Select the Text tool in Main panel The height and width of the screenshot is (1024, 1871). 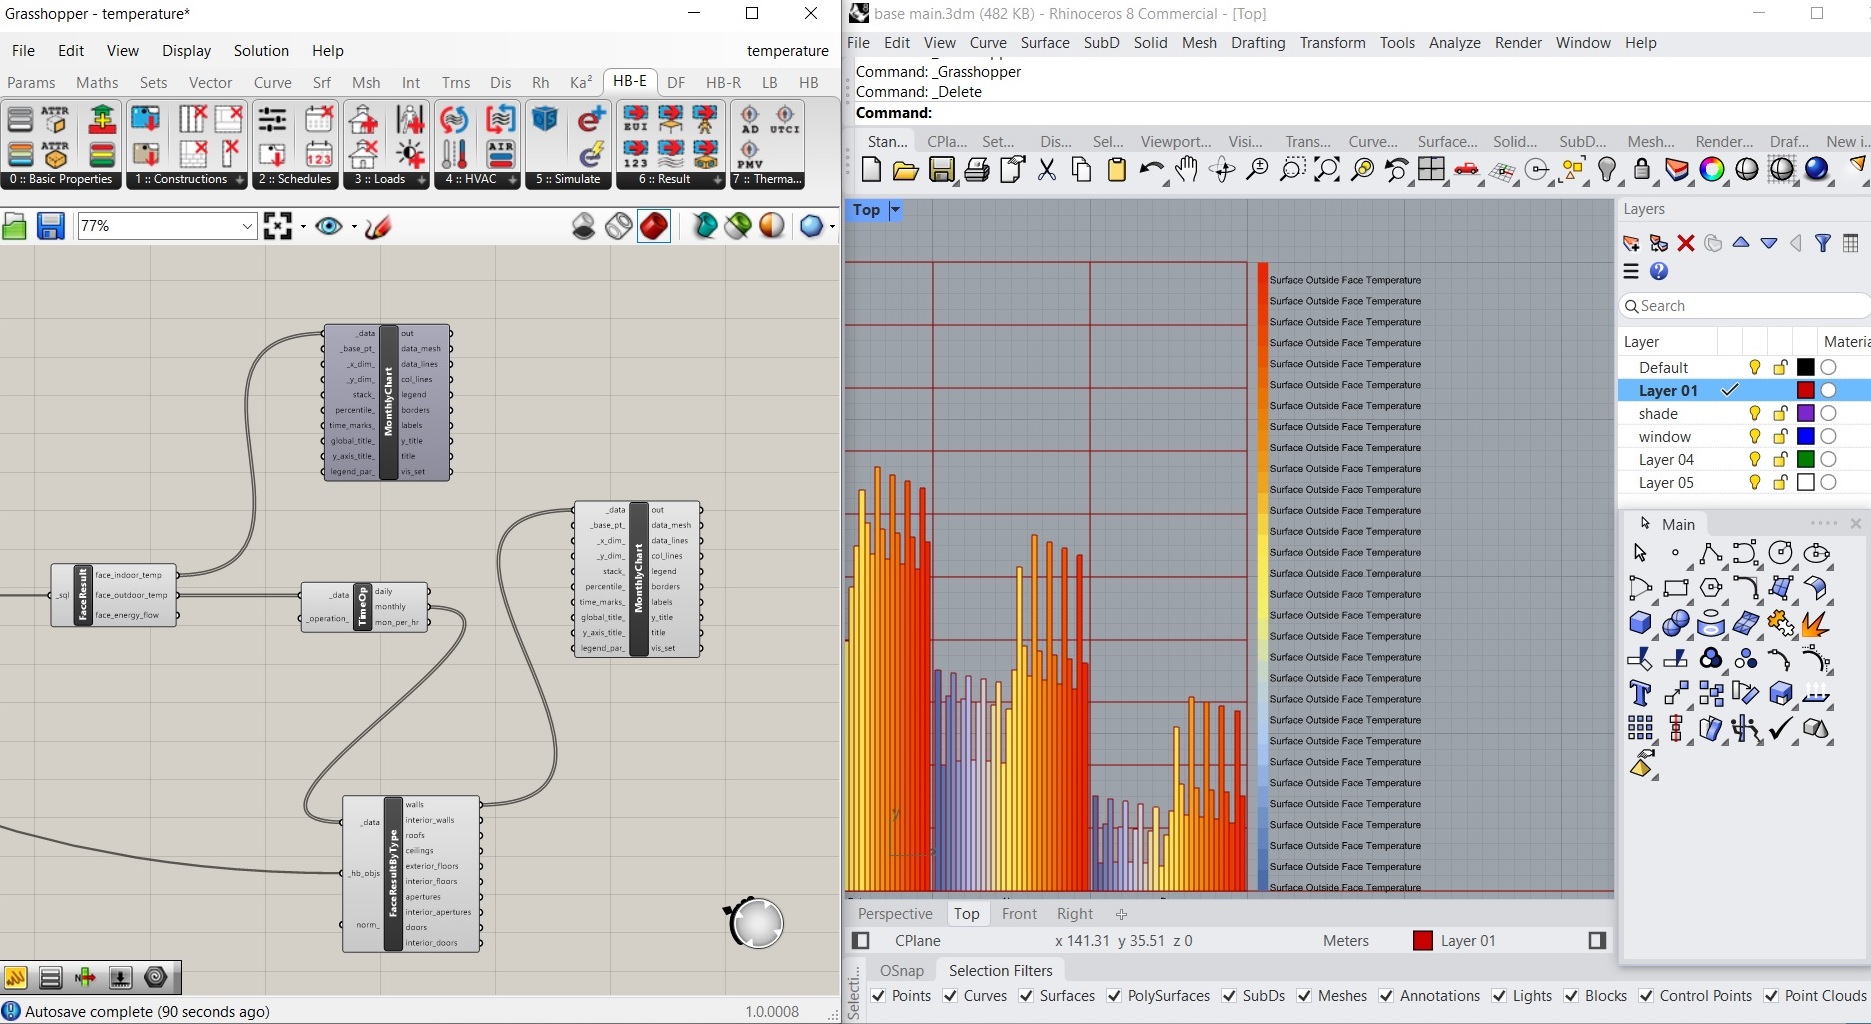1640,693
